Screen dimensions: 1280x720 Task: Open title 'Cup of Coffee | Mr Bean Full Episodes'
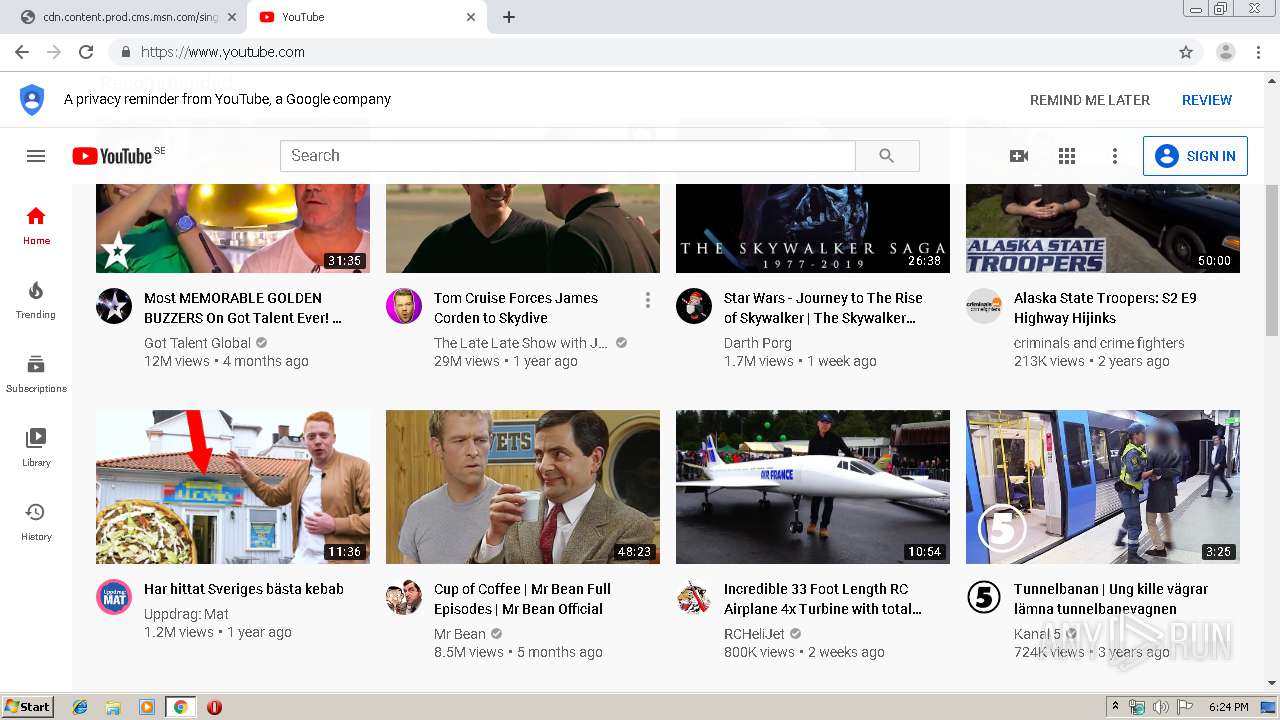522,599
